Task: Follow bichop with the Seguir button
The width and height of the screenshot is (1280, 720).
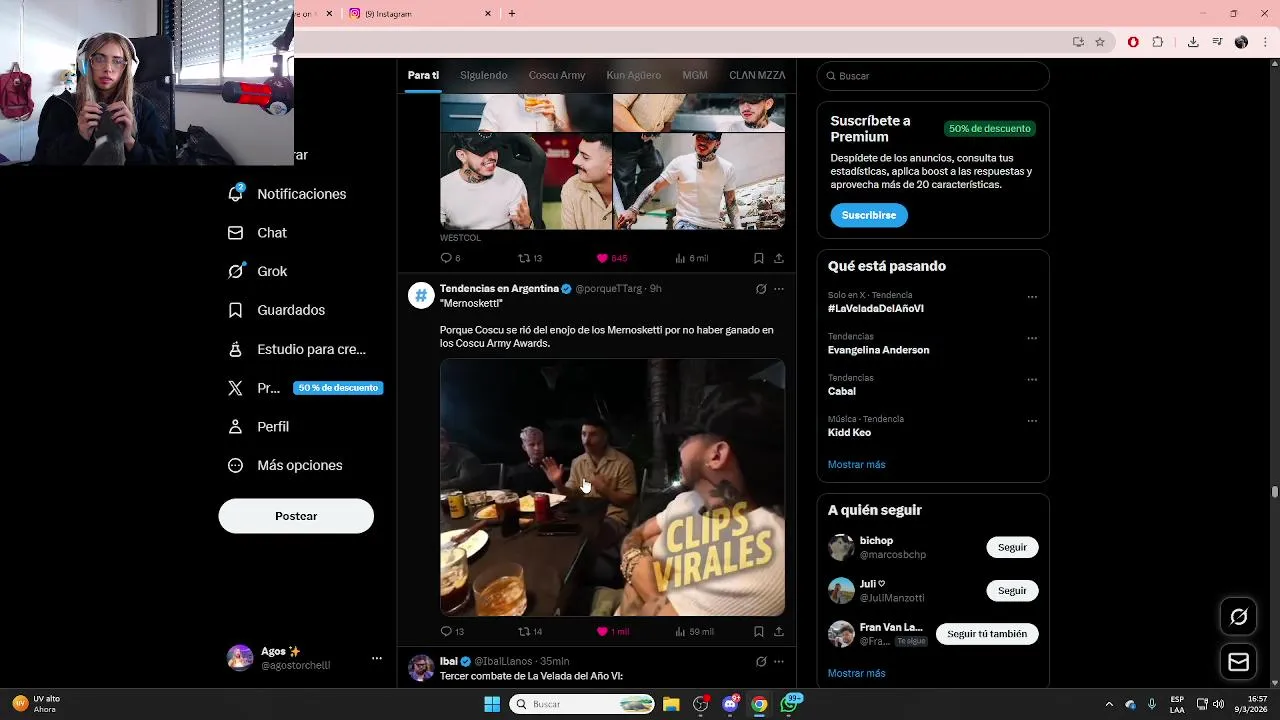Action: pyautogui.click(x=1012, y=547)
